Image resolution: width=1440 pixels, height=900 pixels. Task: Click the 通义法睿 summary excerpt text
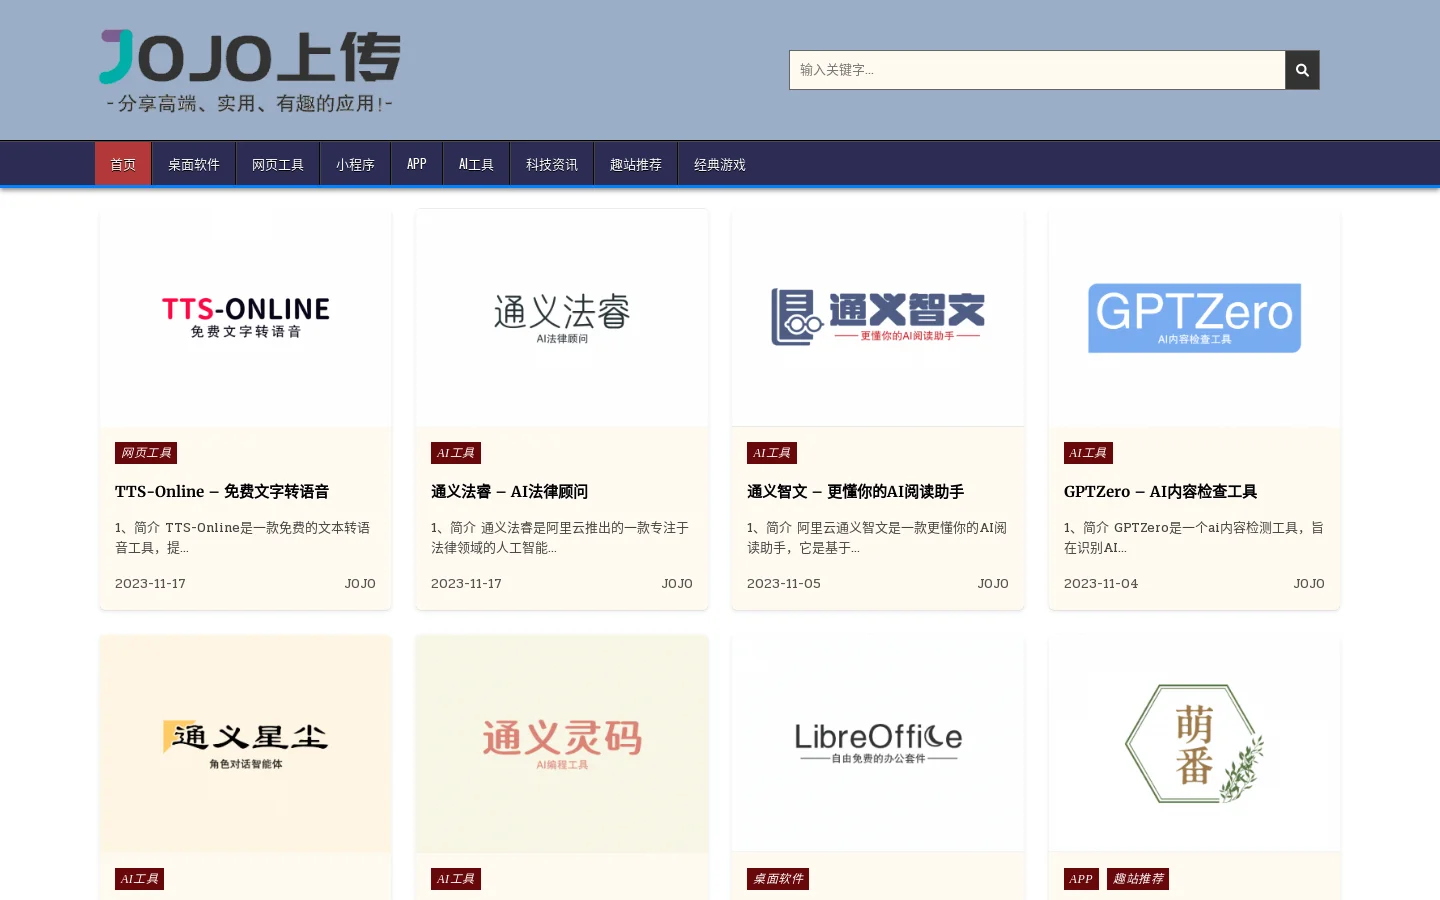560,538
